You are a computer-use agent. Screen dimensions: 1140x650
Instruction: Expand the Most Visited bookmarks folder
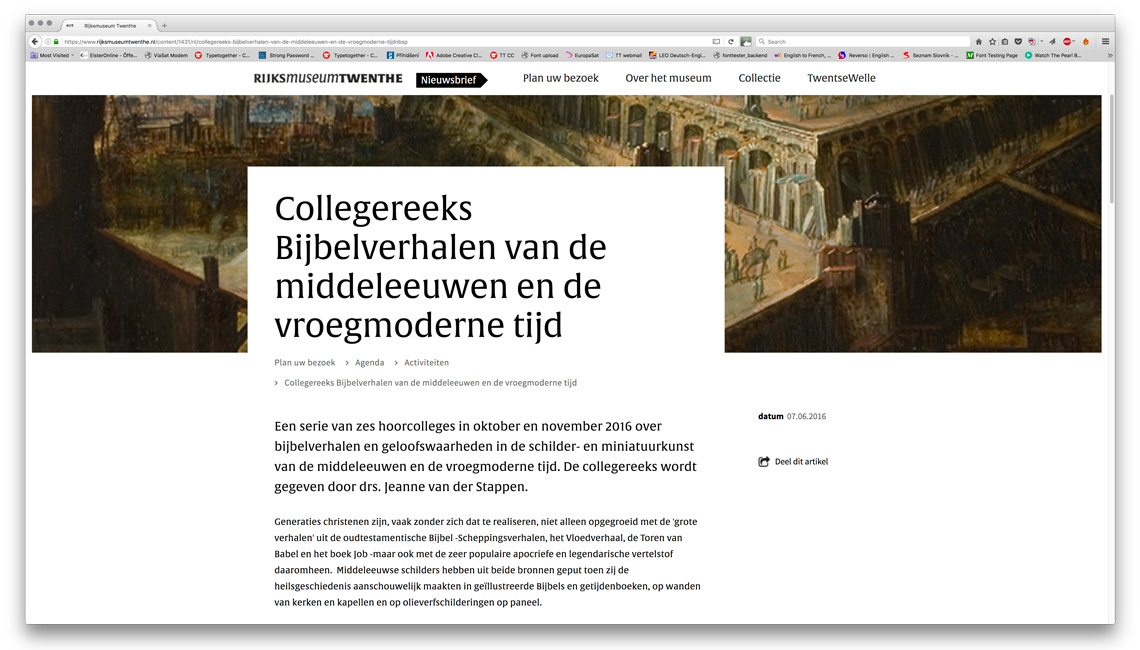(52, 55)
